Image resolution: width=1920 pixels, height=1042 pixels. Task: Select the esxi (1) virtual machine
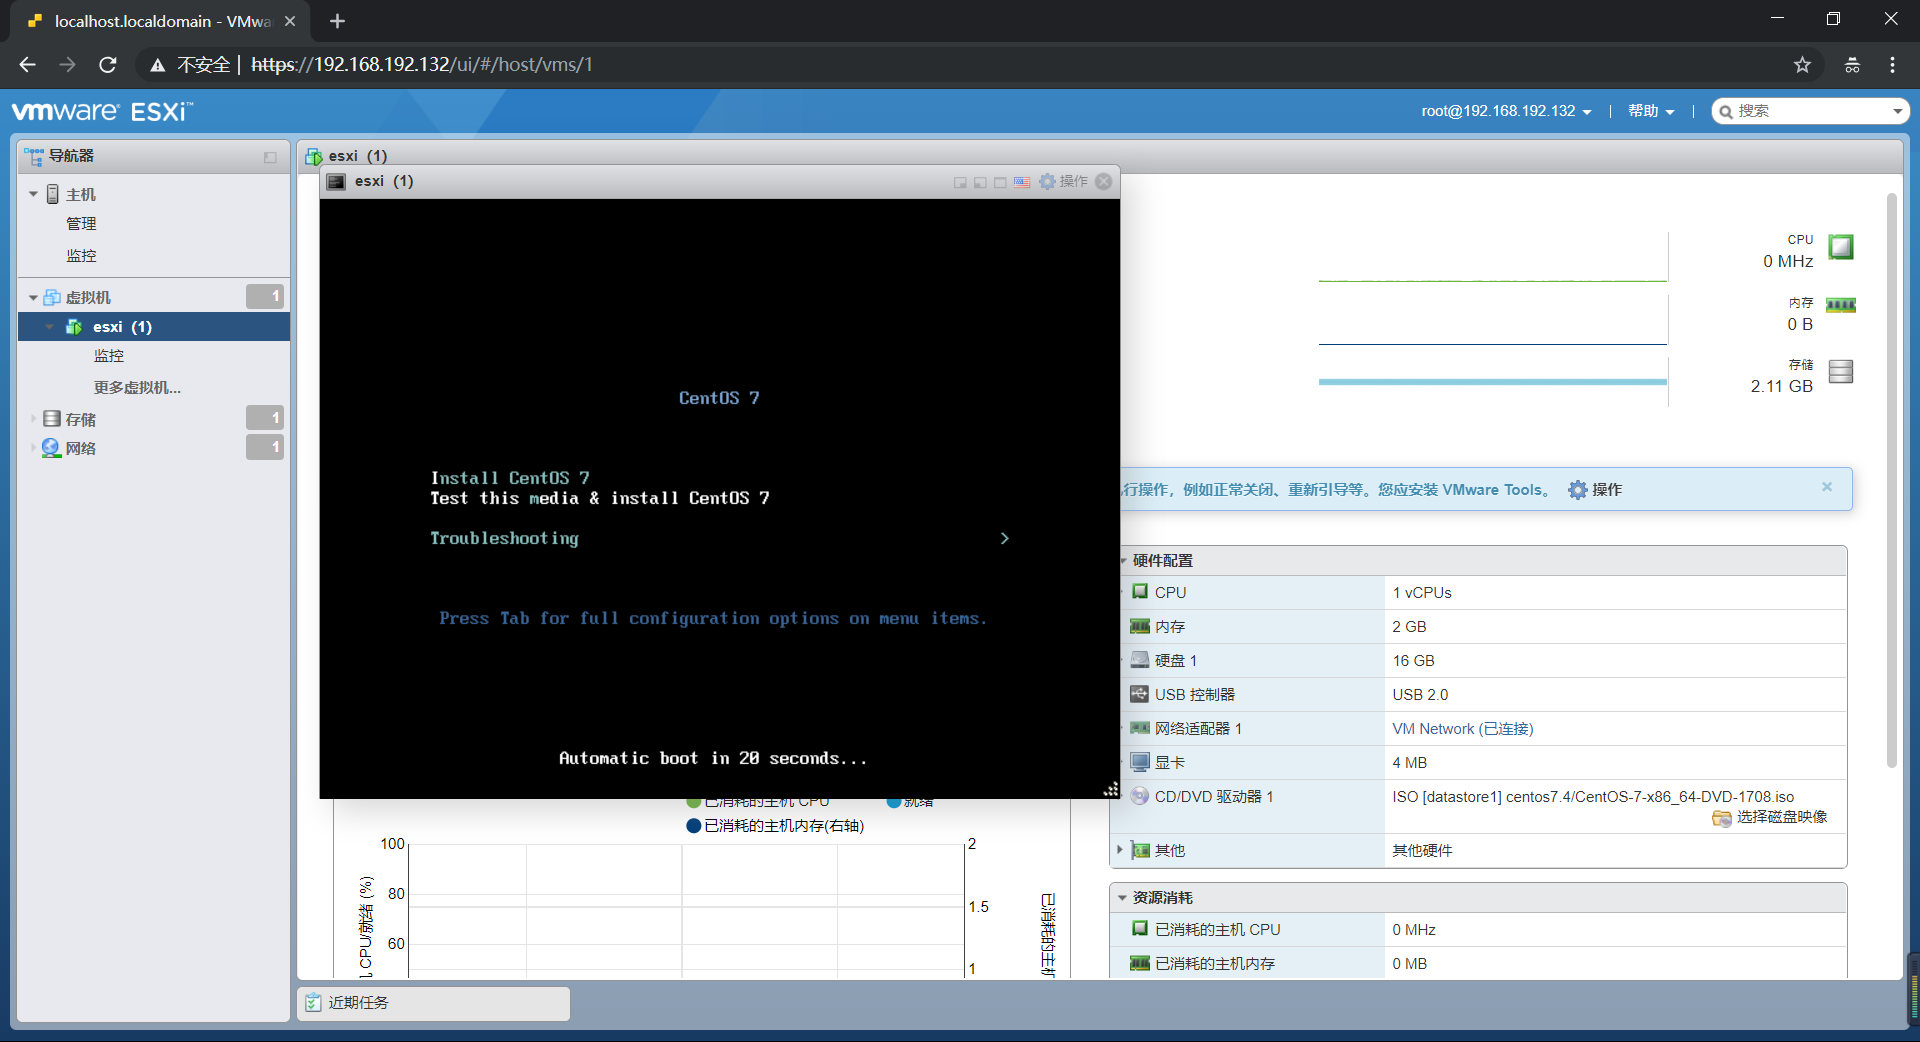point(154,327)
